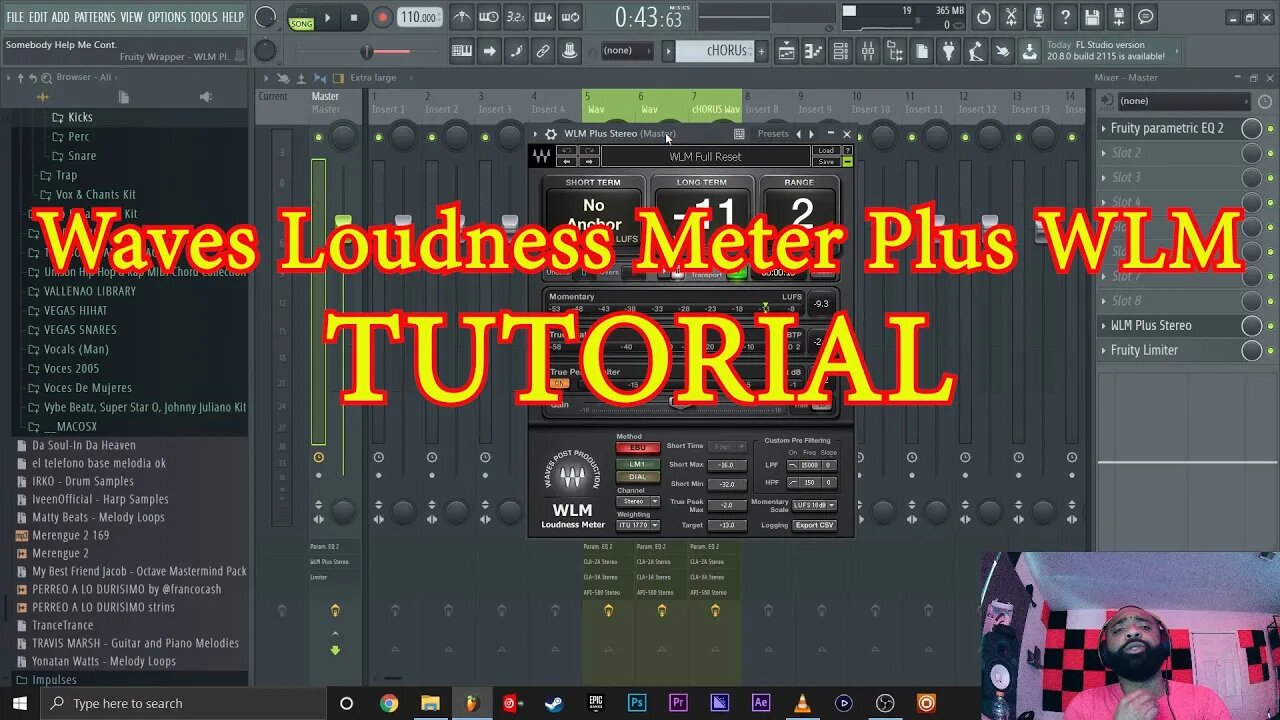Open the Weighting ITU 1770 dropdown
Image resolution: width=1280 pixels, height=720 pixels.
tap(637, 525)
